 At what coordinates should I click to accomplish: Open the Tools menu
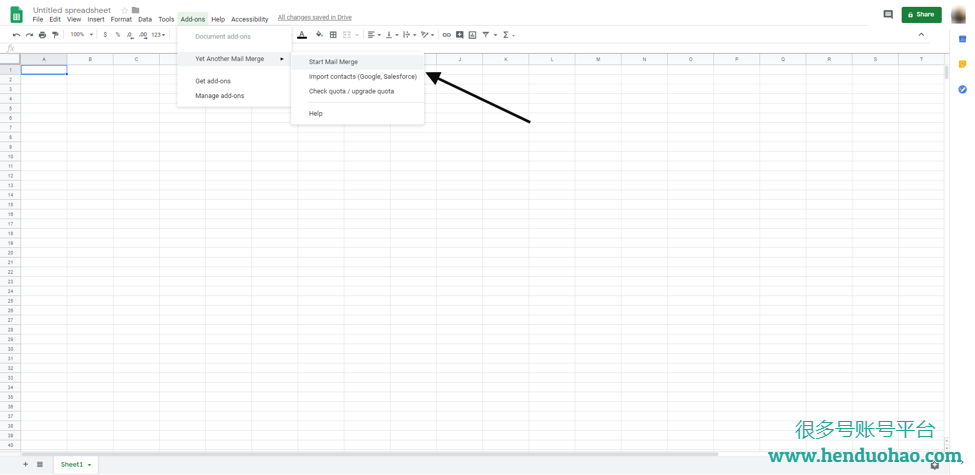166,19
